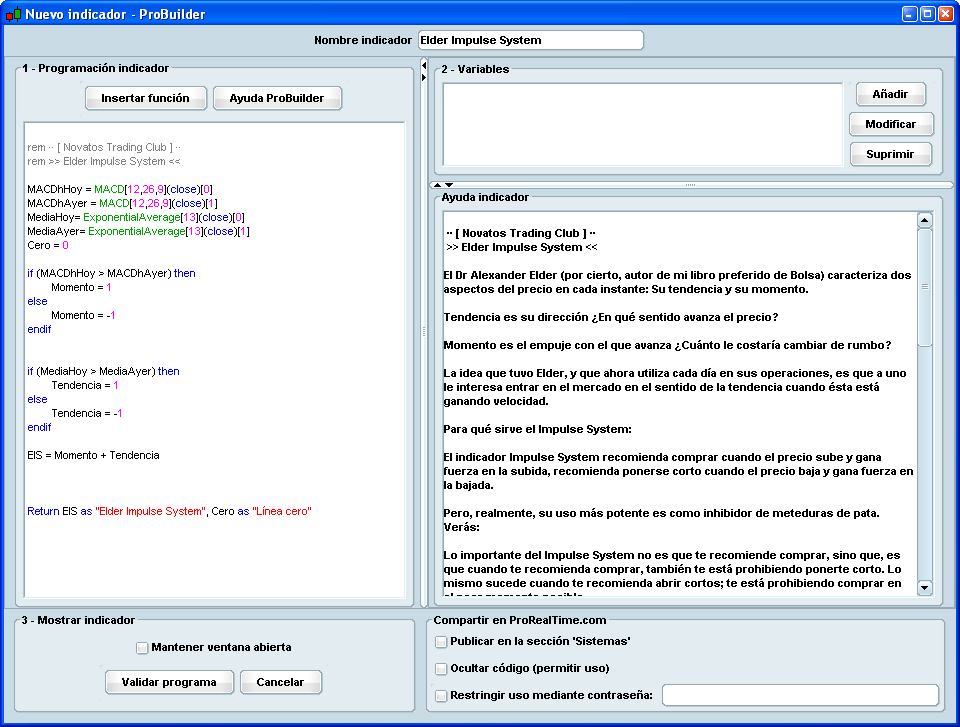Viewport: 960px width, 727px height.
Task: Click 'rem >> Elder Impulse System <<' comment line
Action: coord(104,161)
